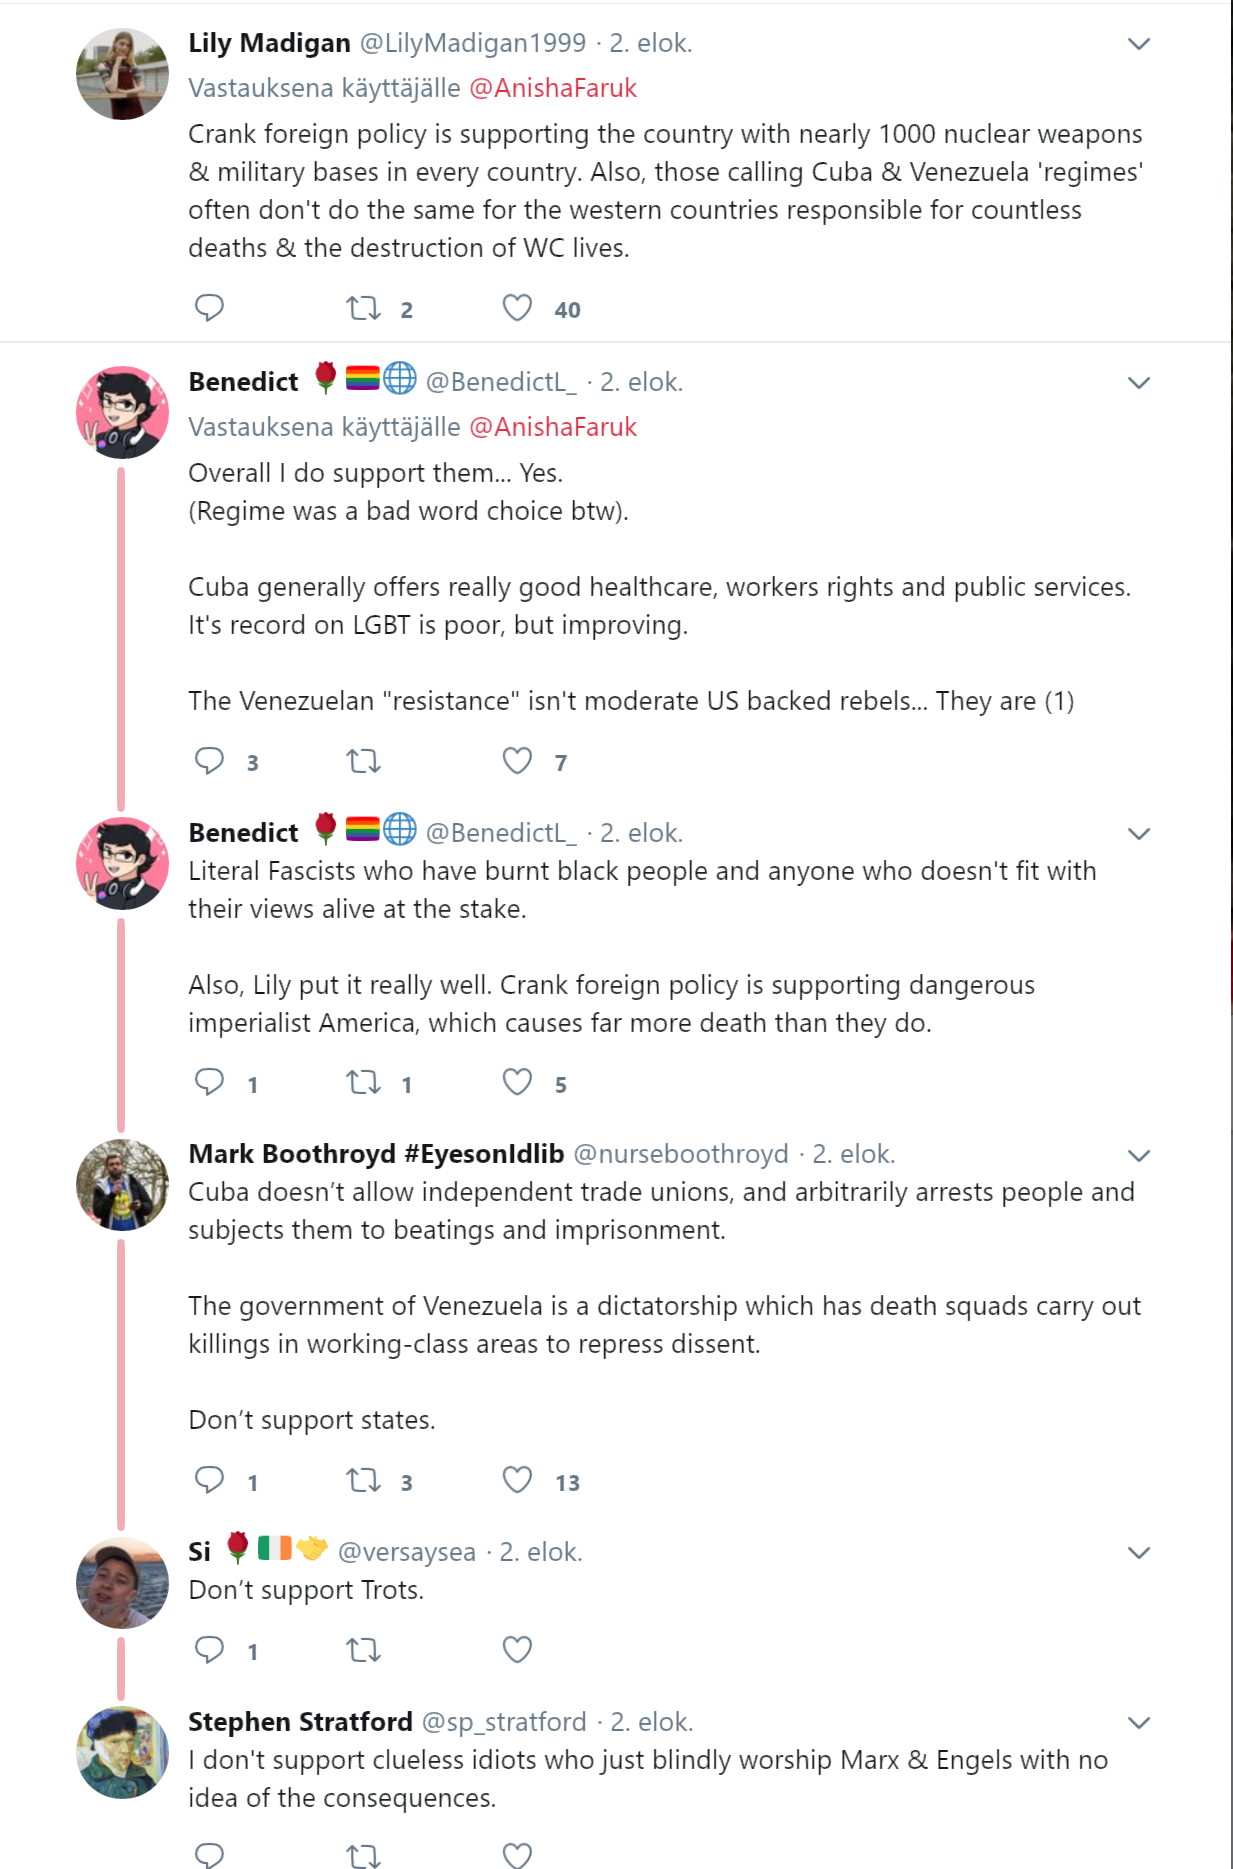Like Lily Madigan's tweet with 40 likes

tap(517, 308)
